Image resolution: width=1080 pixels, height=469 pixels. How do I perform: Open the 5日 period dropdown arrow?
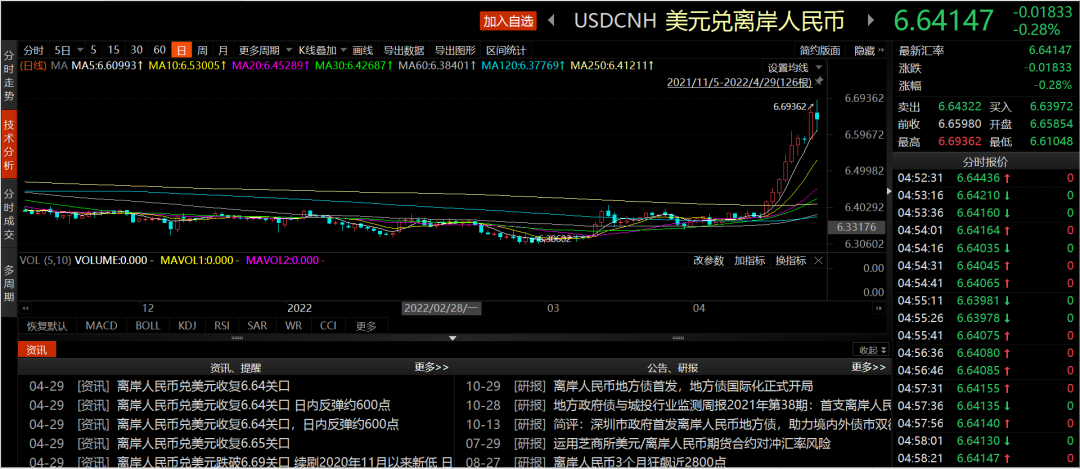80,50
